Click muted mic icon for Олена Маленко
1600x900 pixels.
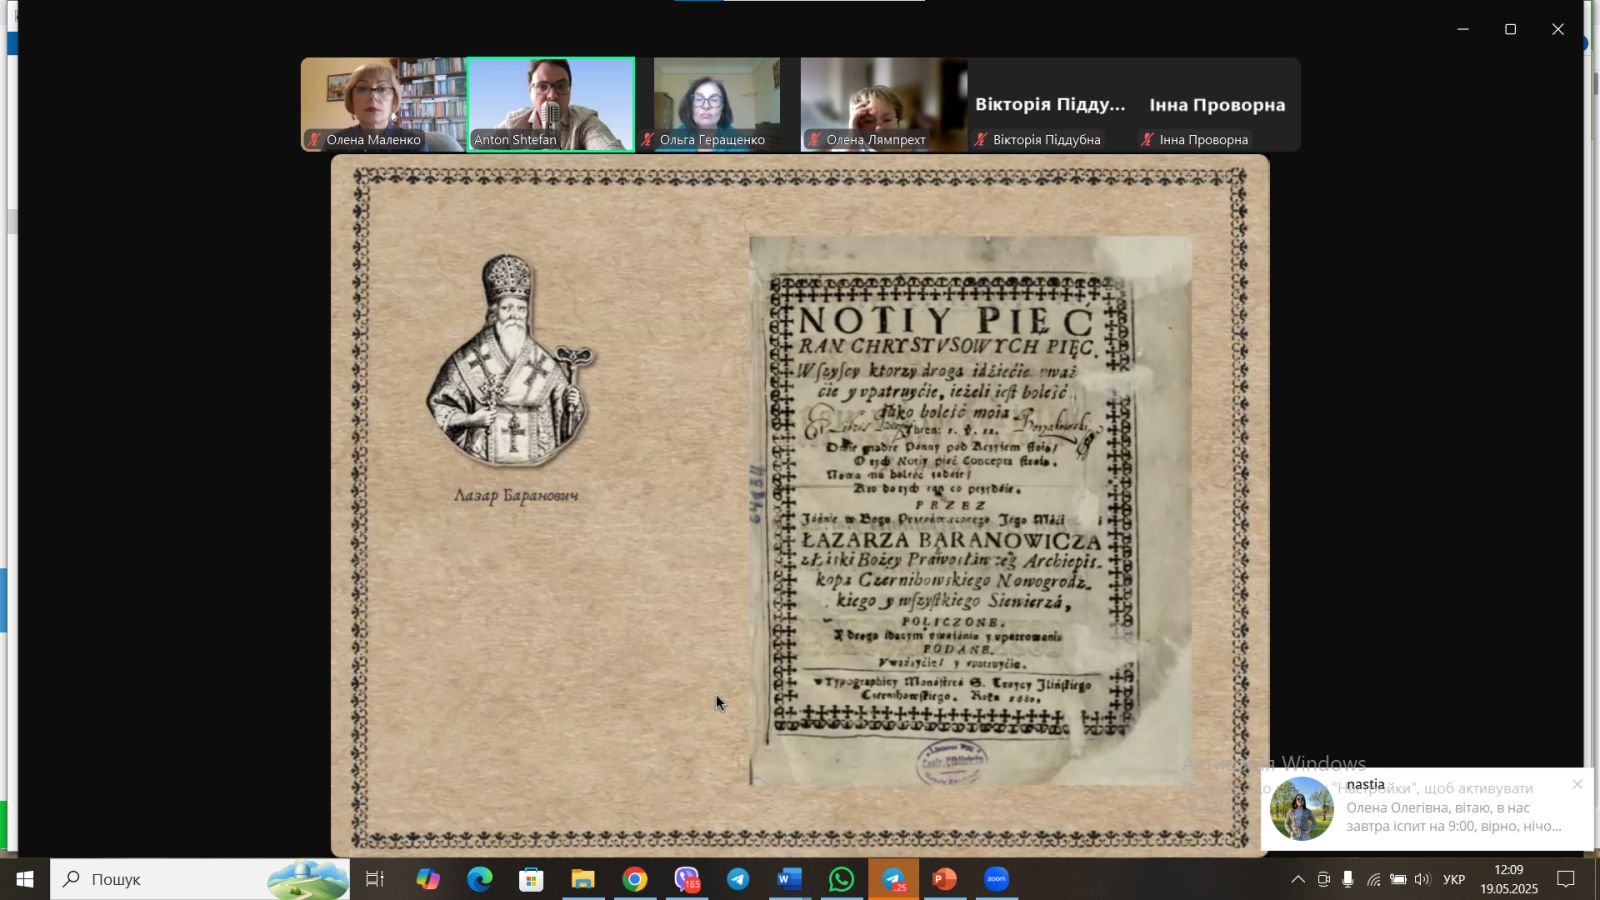coord(314,140)
